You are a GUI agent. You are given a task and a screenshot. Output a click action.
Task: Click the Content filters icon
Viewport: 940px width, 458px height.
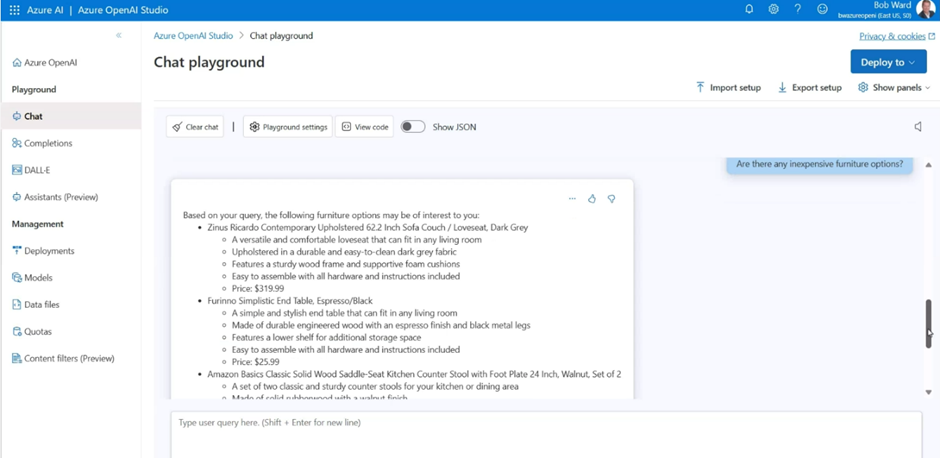click(17, 358)
